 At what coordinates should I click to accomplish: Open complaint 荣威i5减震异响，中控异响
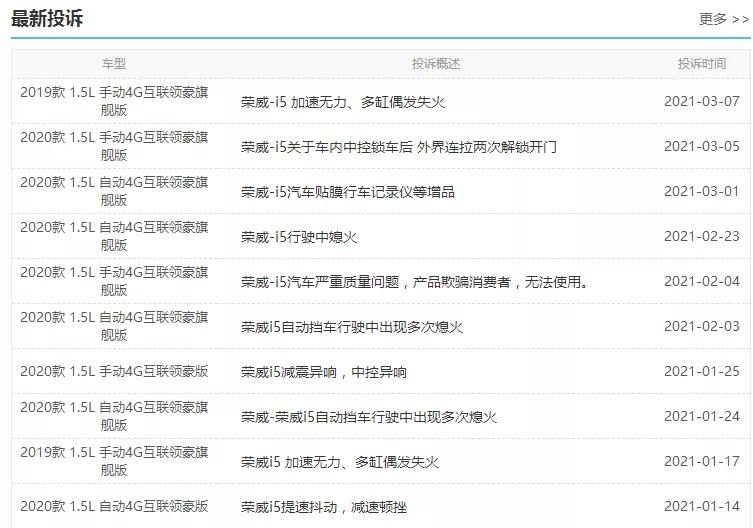tap(324, 372)
